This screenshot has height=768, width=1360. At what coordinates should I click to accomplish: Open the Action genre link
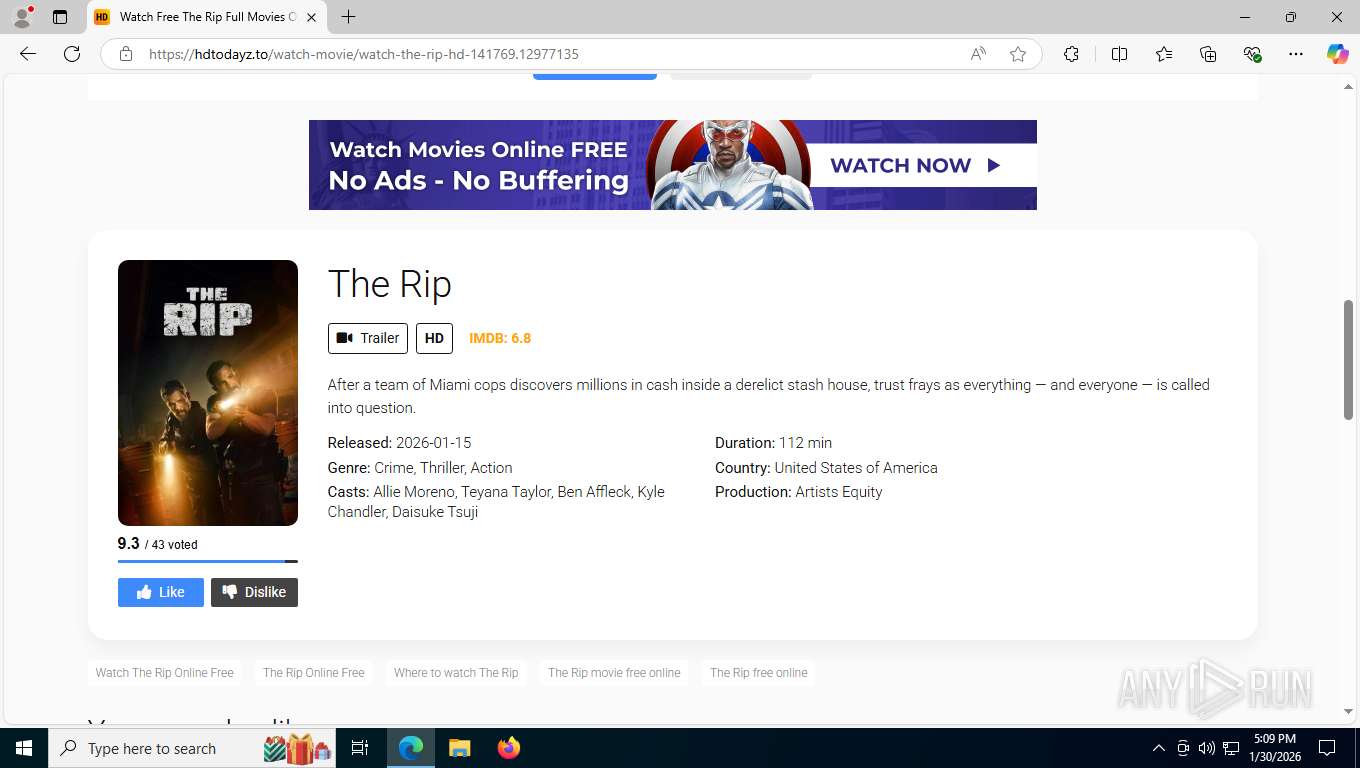click(491, 468)
